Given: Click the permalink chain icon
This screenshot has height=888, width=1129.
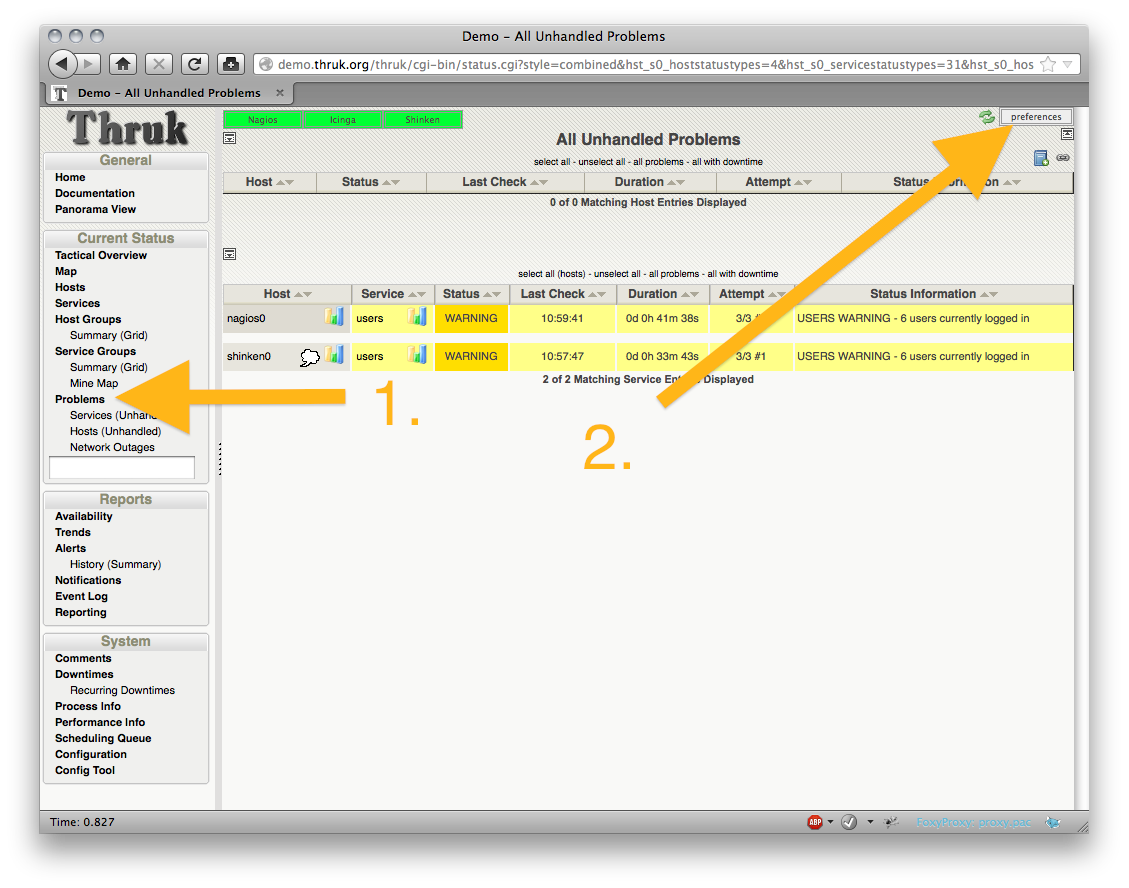Looking at the screenshot, I should [x=1063, y=158].
